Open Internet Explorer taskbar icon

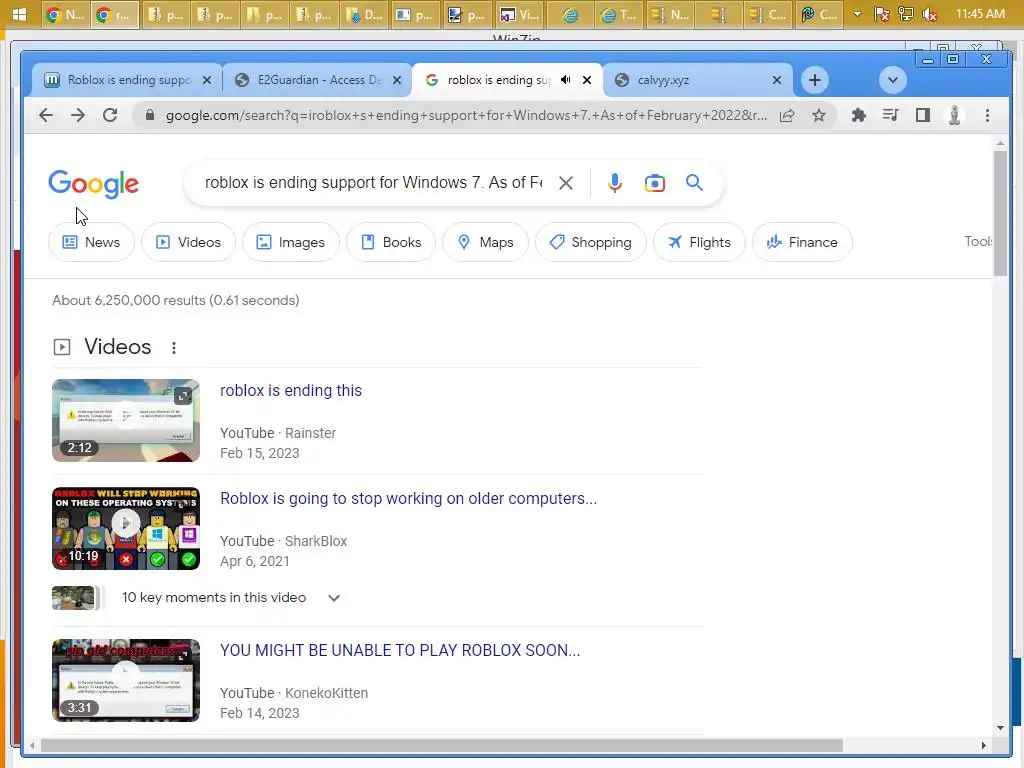pyautogui.click(x=570, y=14)
